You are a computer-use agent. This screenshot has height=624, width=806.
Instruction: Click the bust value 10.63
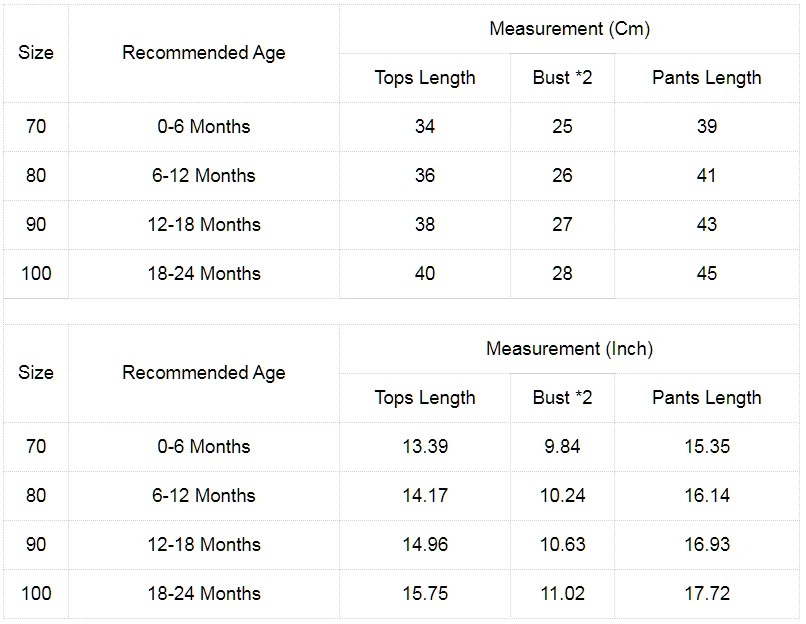coord(562,544)
